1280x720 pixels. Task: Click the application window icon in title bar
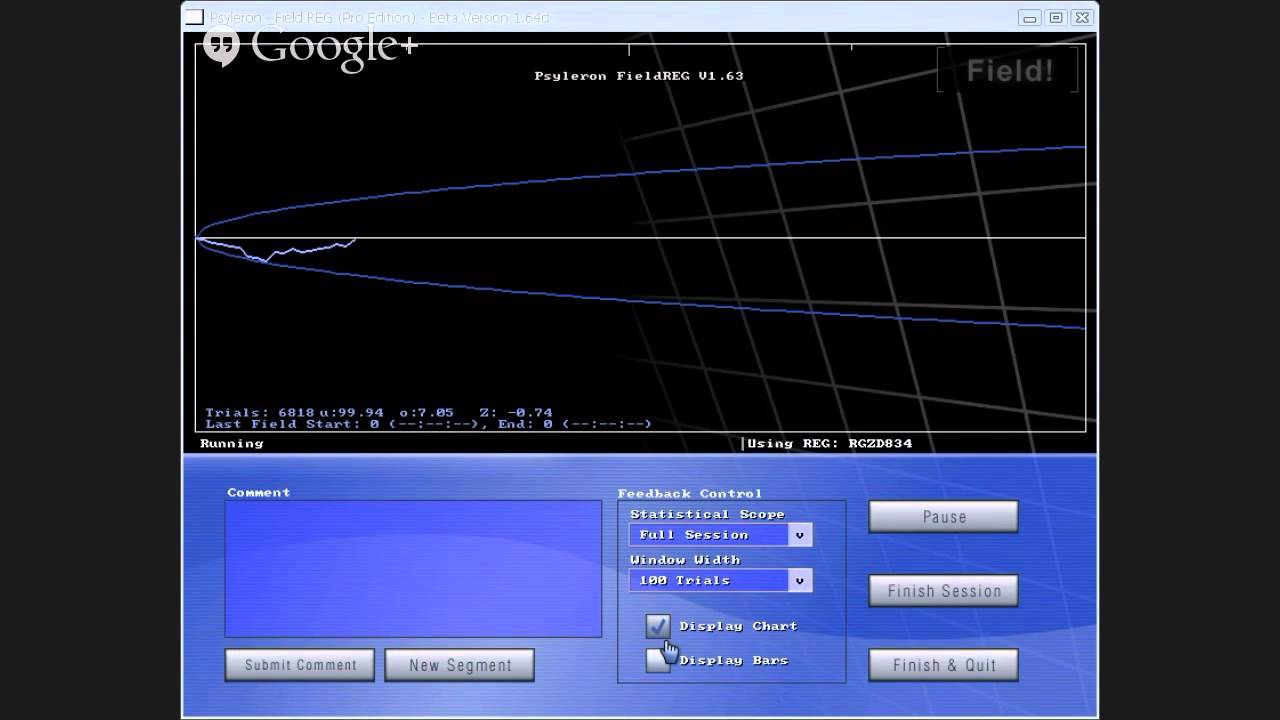coord(195,17)
